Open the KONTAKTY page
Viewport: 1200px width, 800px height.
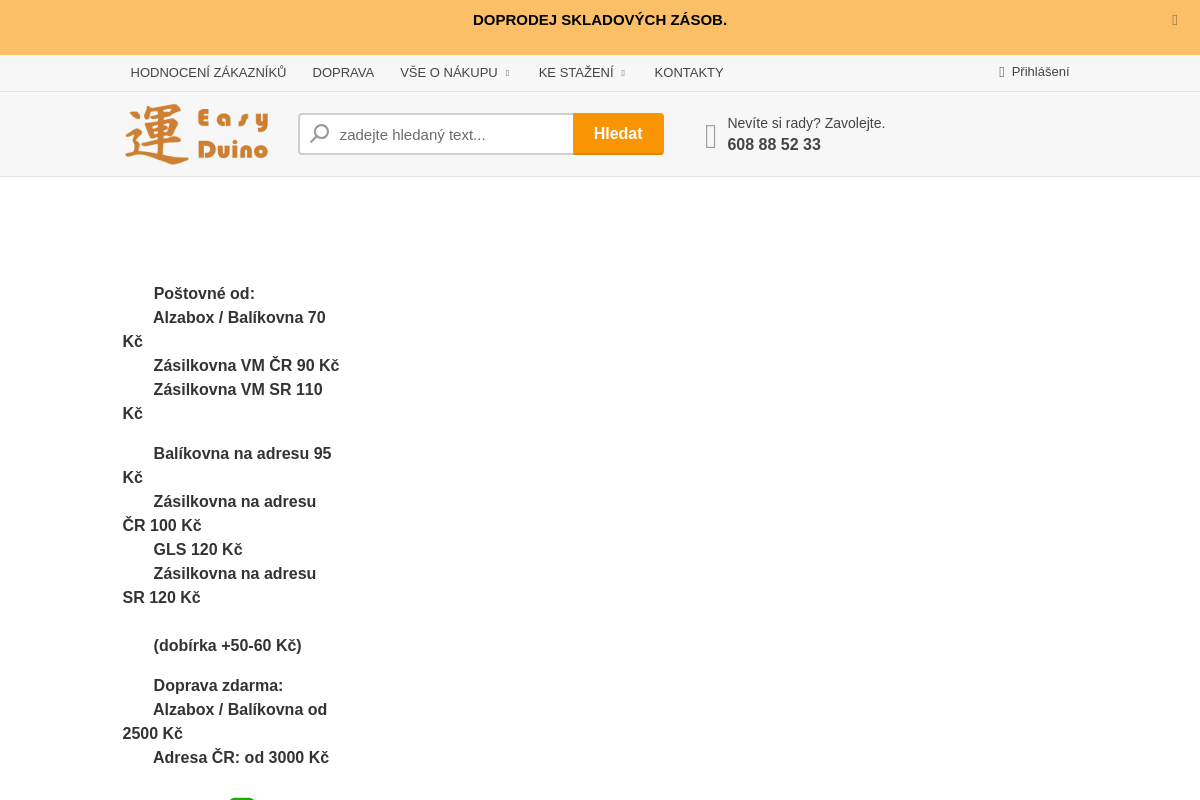click(688, 73)
